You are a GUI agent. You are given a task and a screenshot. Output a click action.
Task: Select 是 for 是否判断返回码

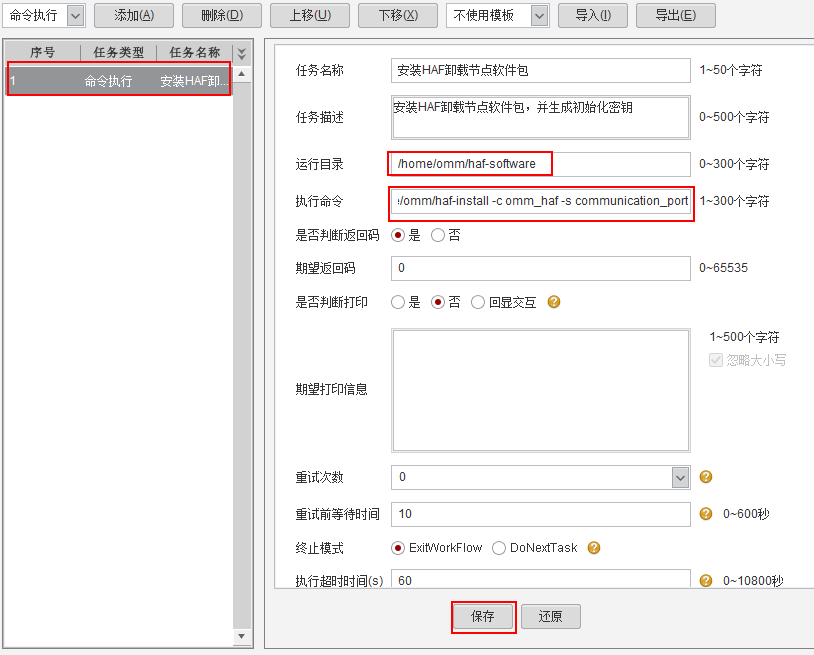coord(398,236)
